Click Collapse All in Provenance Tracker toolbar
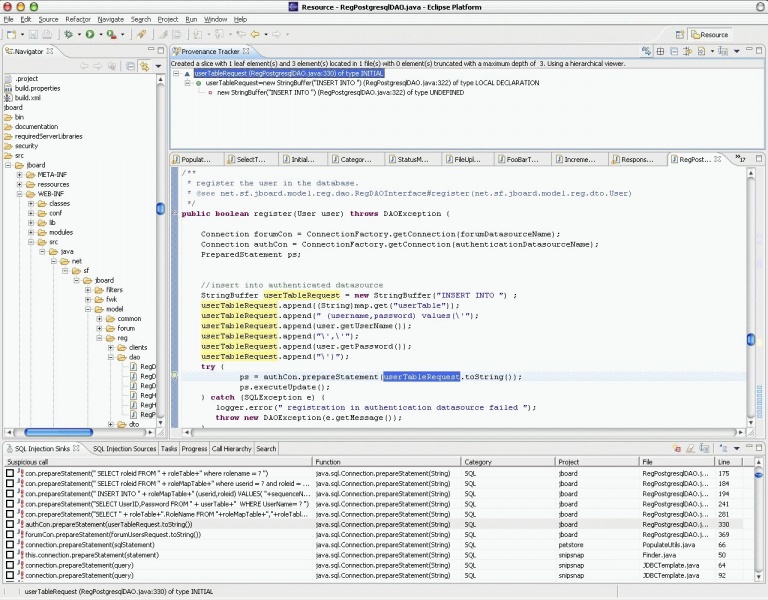768x600 pixels. [x=674, y=51]
